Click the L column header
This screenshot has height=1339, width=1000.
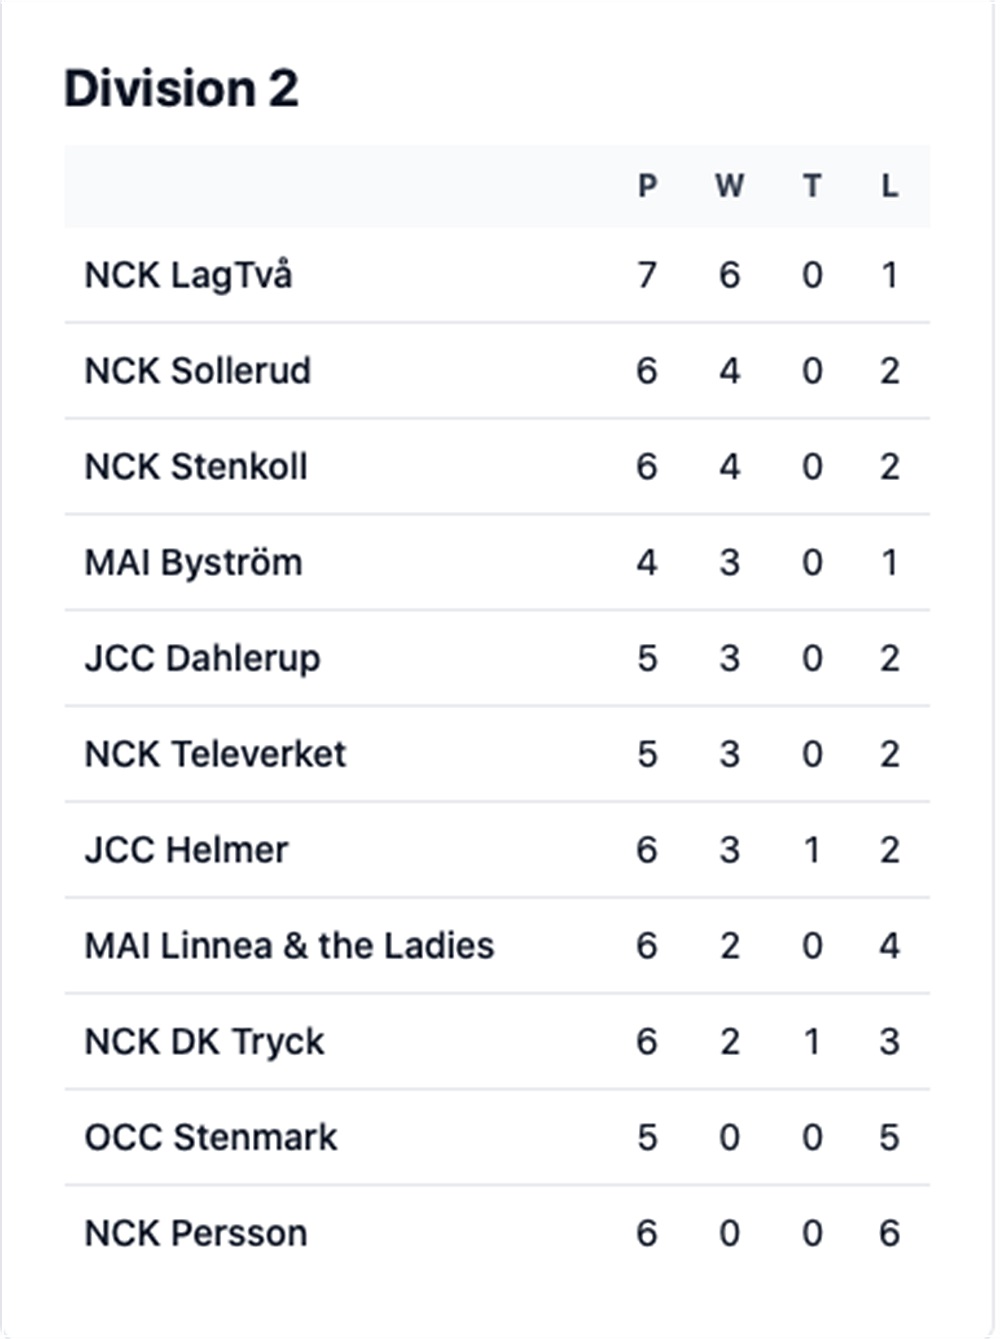(889, 186)
